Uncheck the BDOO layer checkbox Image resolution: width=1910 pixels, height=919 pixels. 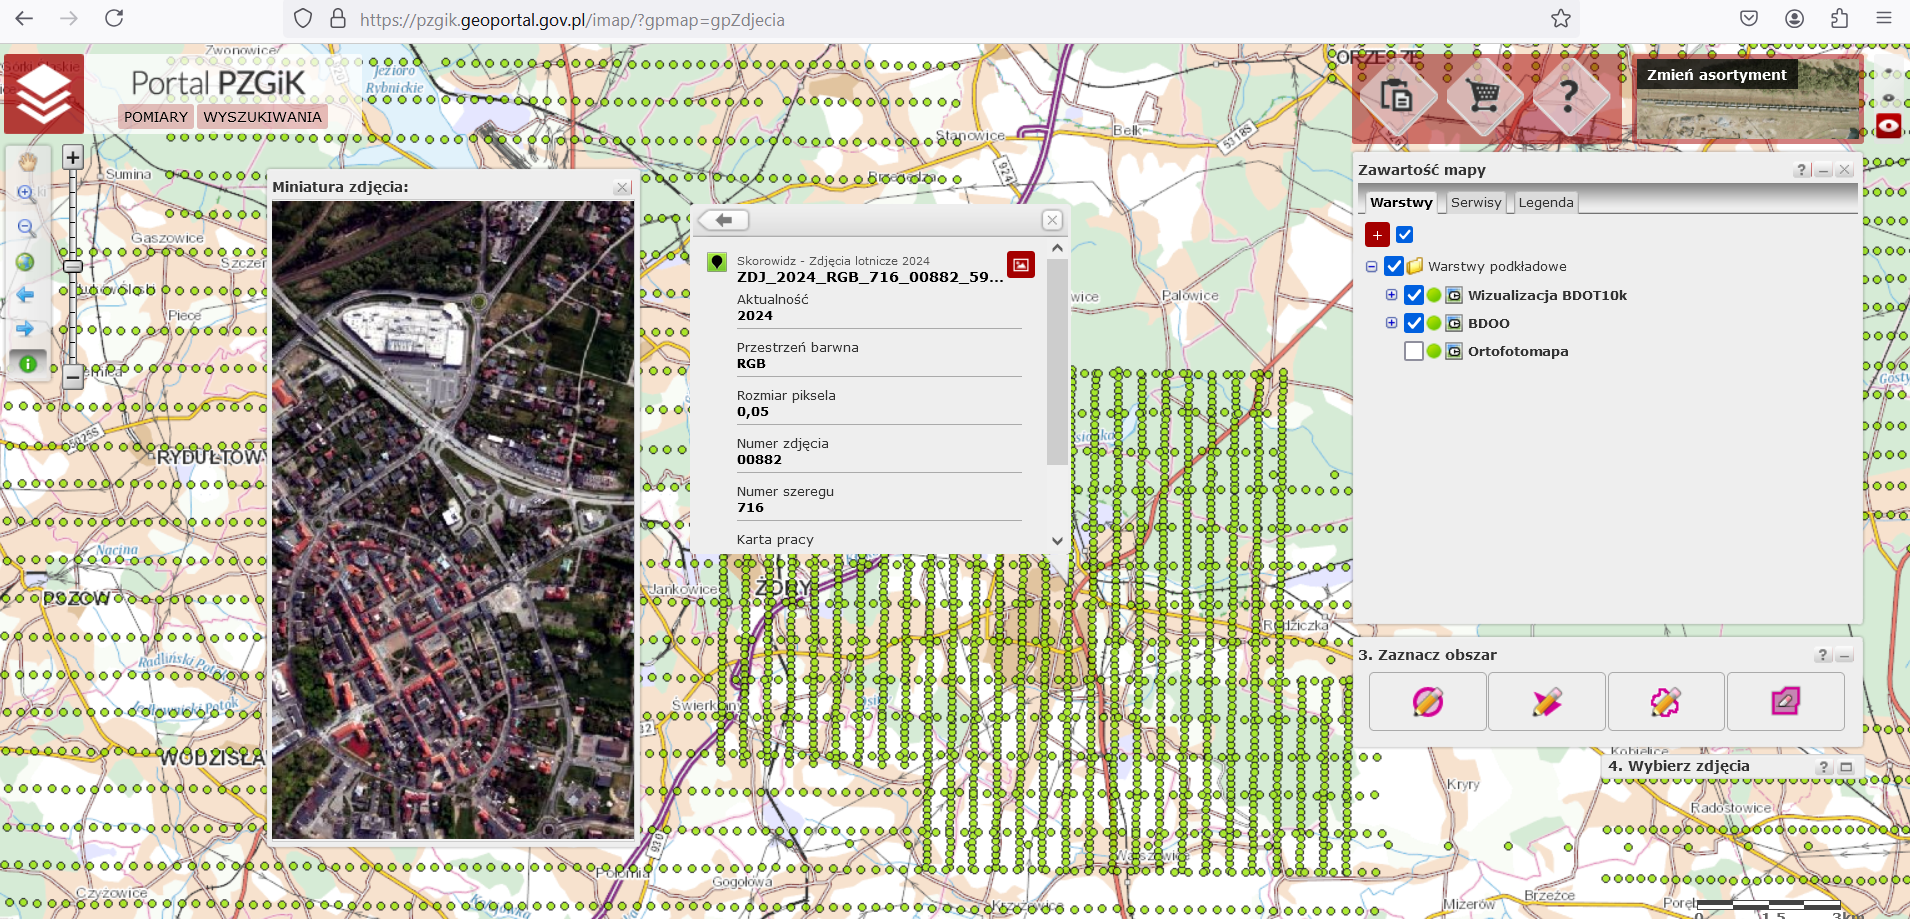click(1413, 323)
